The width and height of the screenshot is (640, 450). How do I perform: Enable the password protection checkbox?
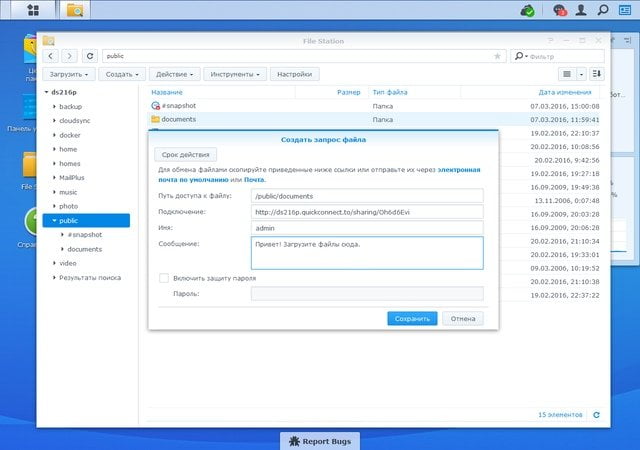coord(164,278)
